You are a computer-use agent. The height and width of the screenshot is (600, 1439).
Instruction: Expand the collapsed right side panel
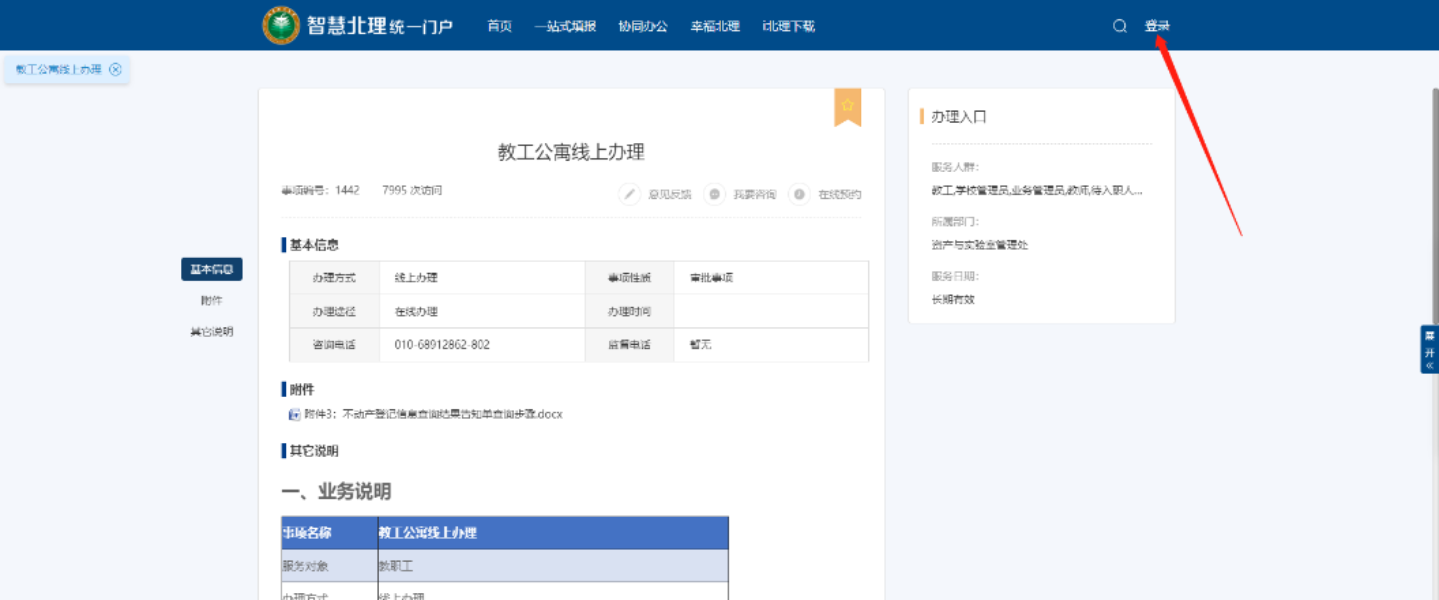(x=1429, y=349)
